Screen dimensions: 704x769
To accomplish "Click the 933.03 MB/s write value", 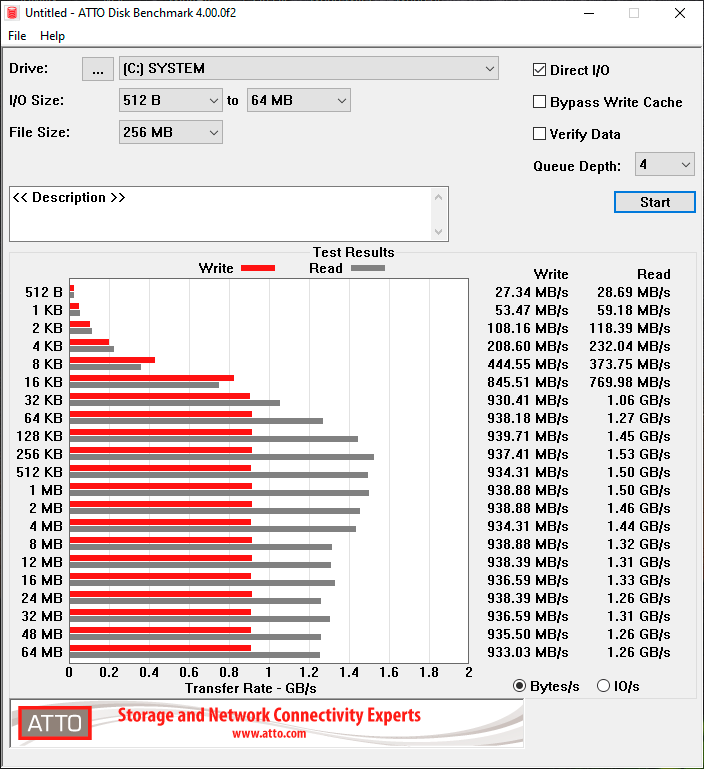I will point(527,652).
